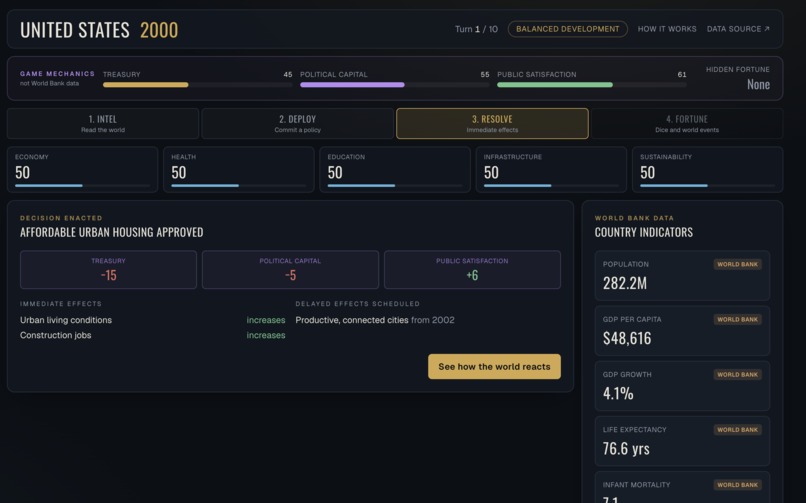Click the life expectancy value 76.6 yrs
The image size is (806, 503).
point(626,449)
